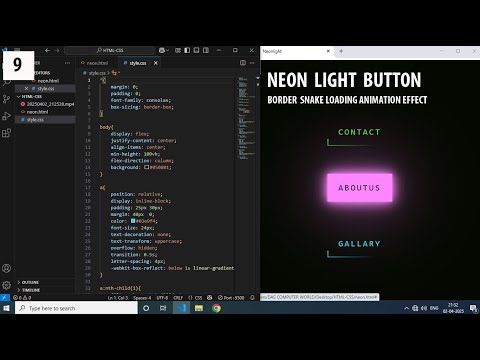Open the Accounts menu in activity bar

pos(6,268)
